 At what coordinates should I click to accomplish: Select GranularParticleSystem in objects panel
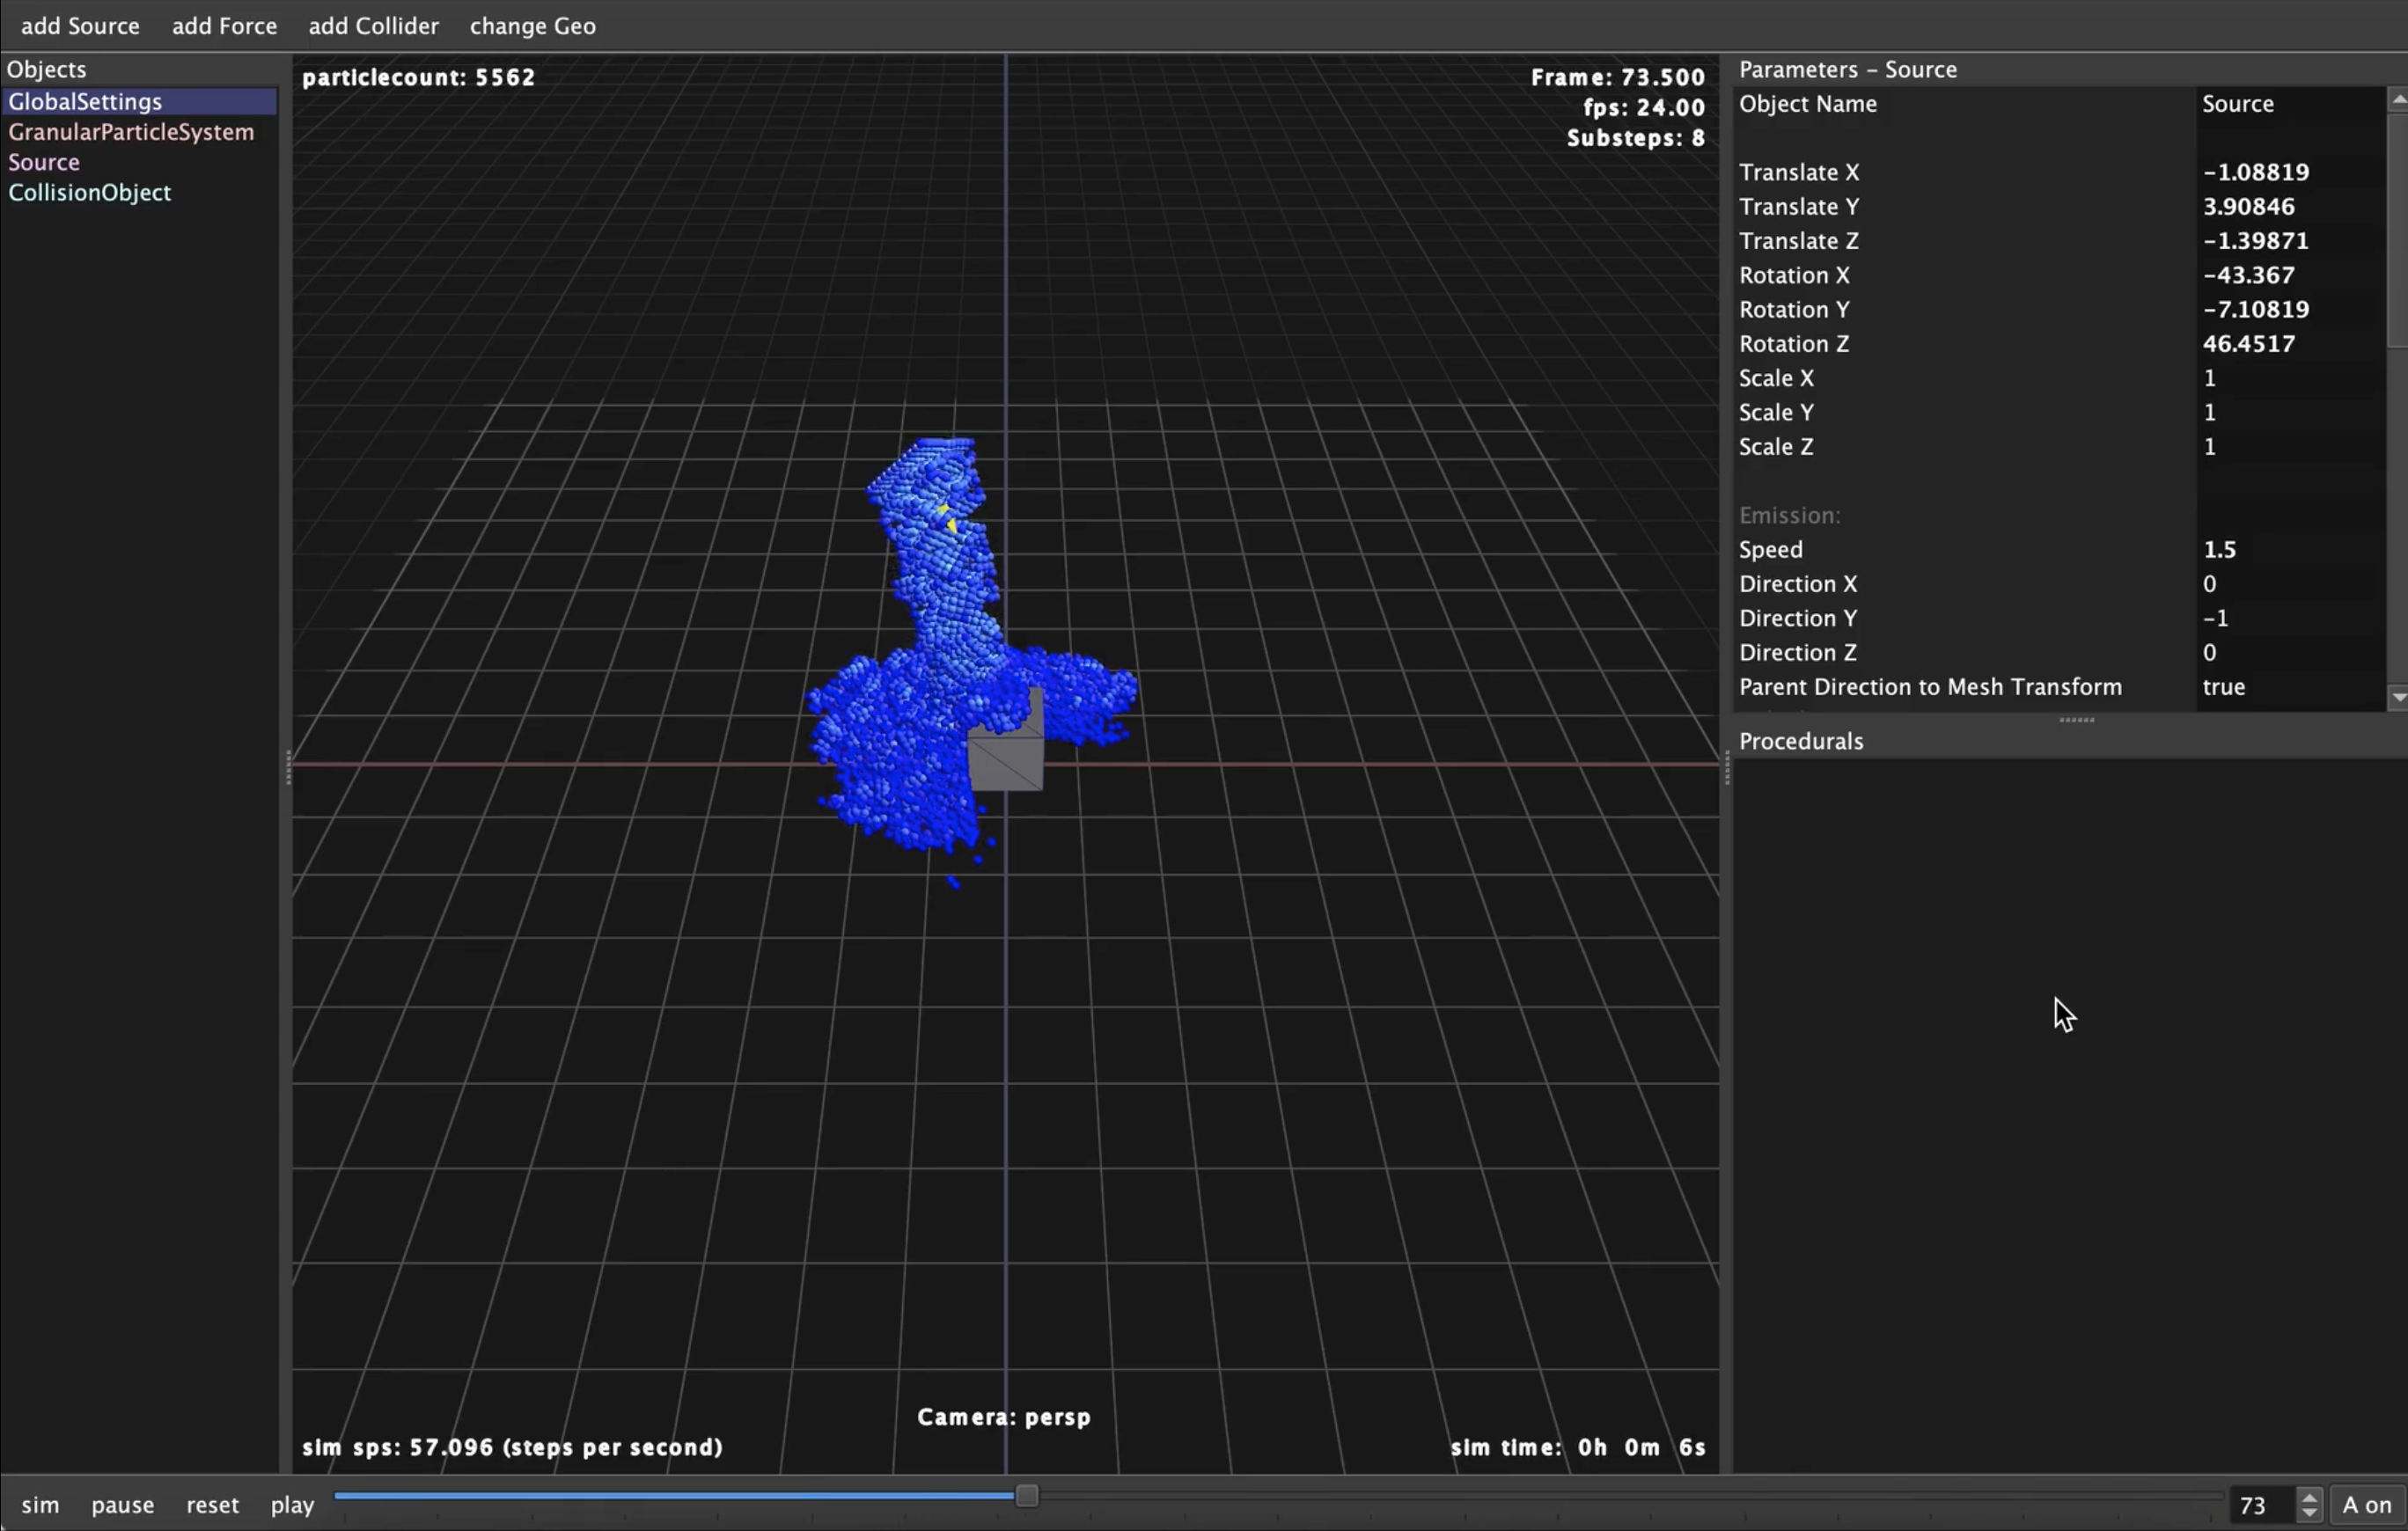[132, 129]
